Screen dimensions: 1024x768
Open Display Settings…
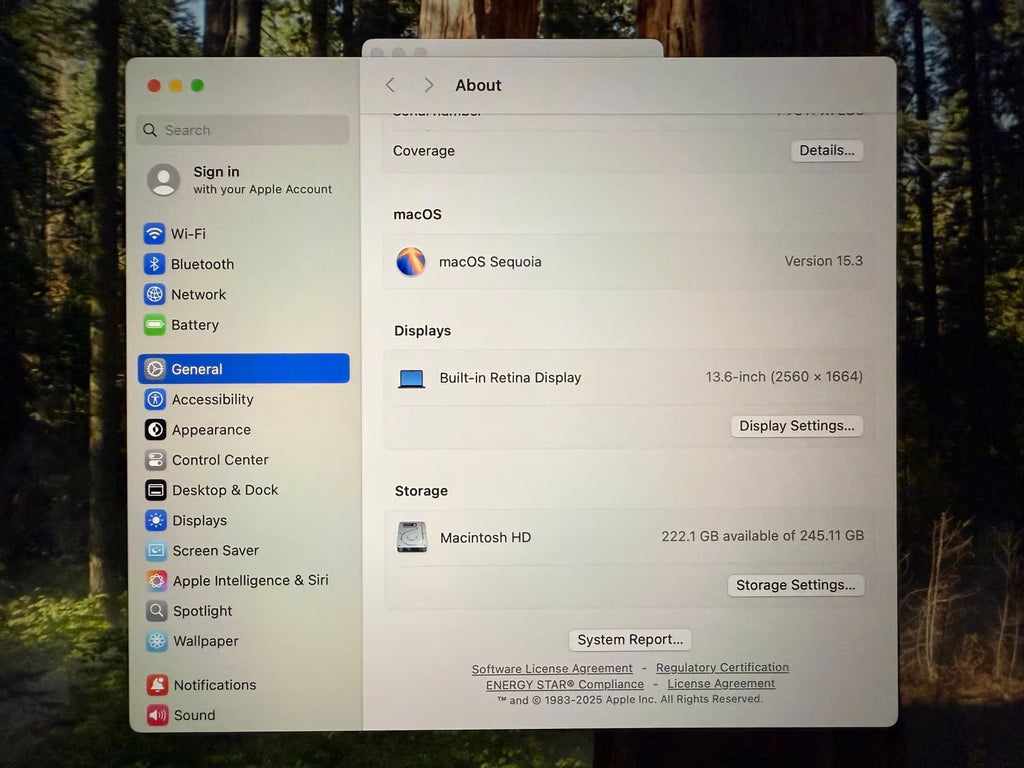pos(796,425)
